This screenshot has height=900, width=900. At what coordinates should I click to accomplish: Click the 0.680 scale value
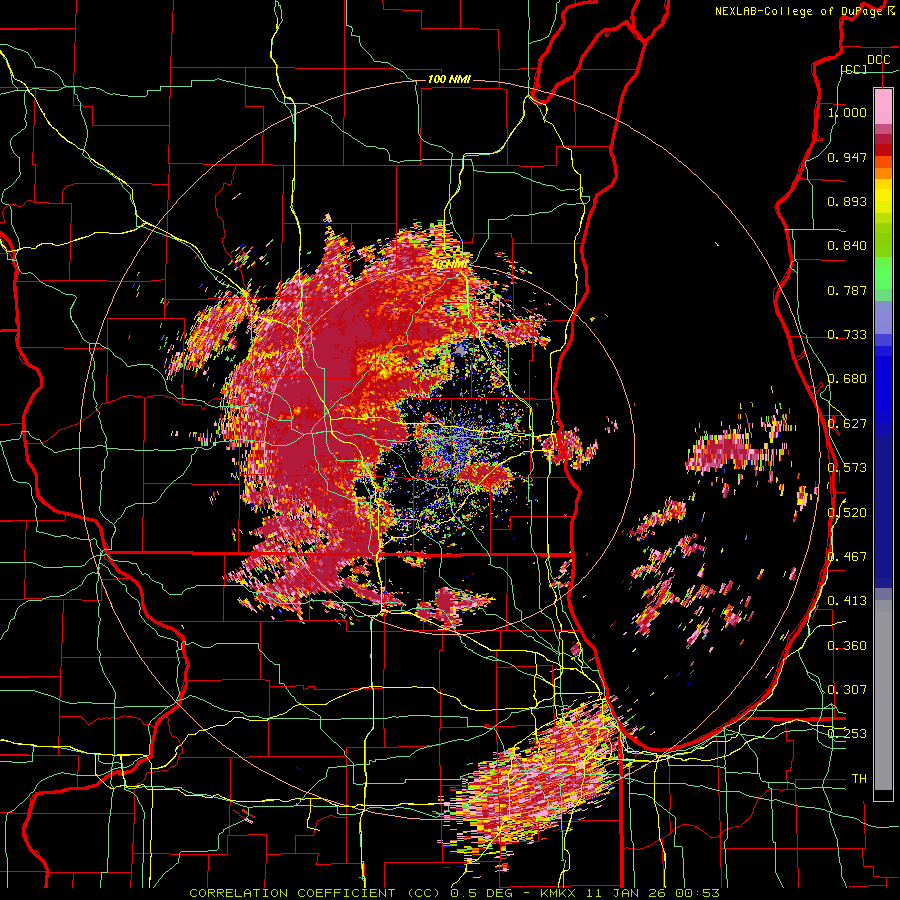coord(847,379)
